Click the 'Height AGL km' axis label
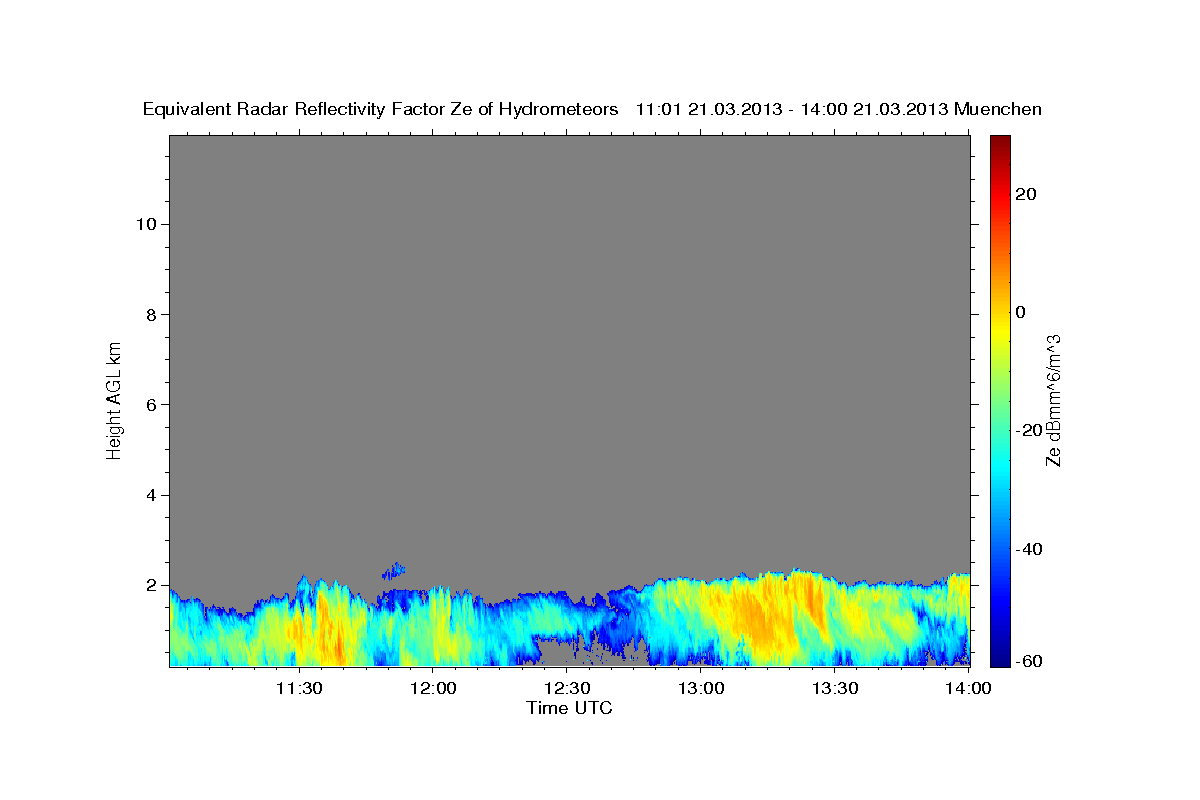 pos(114,399)
